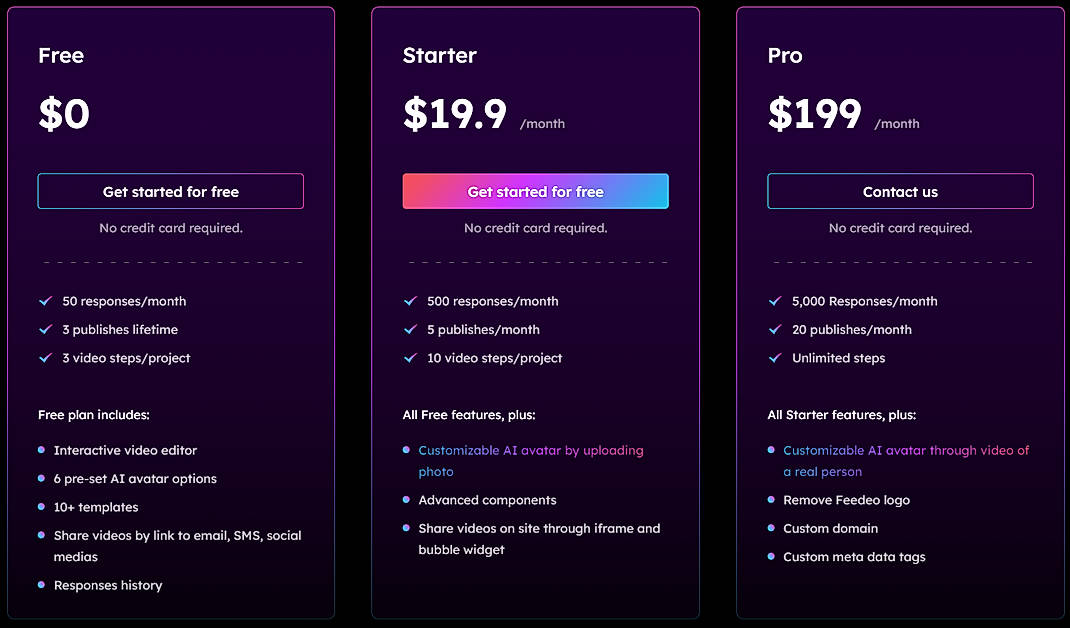Screen dimensions: 1070x628
Task: Click the bullet beside Custom domain
Action: tap(771, 528)
